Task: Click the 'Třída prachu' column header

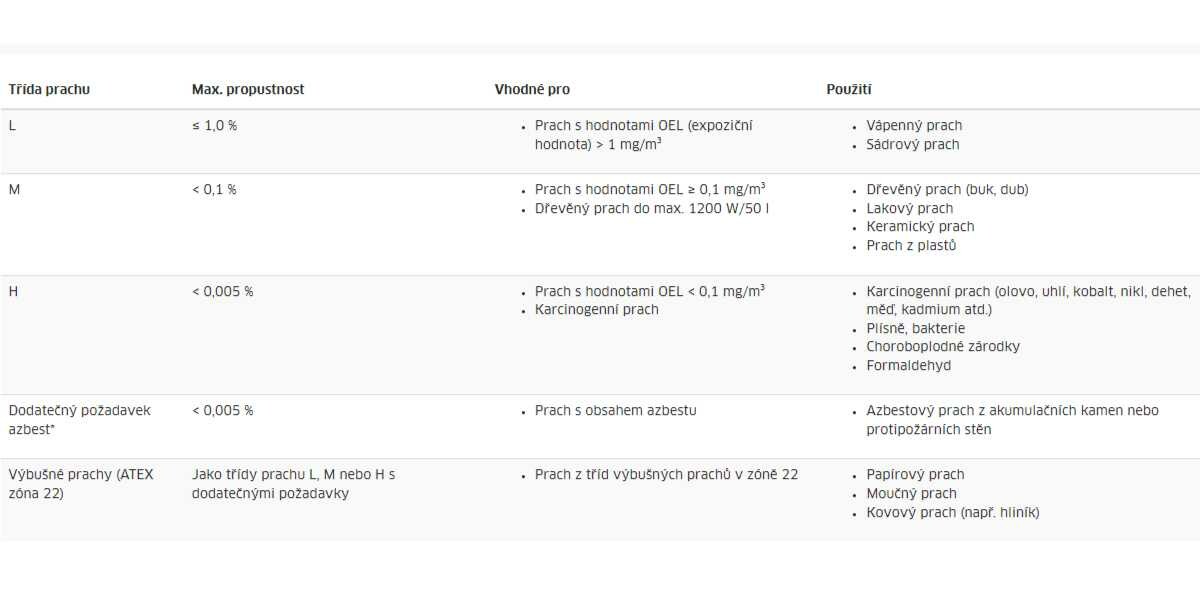Action: [49, 89]
